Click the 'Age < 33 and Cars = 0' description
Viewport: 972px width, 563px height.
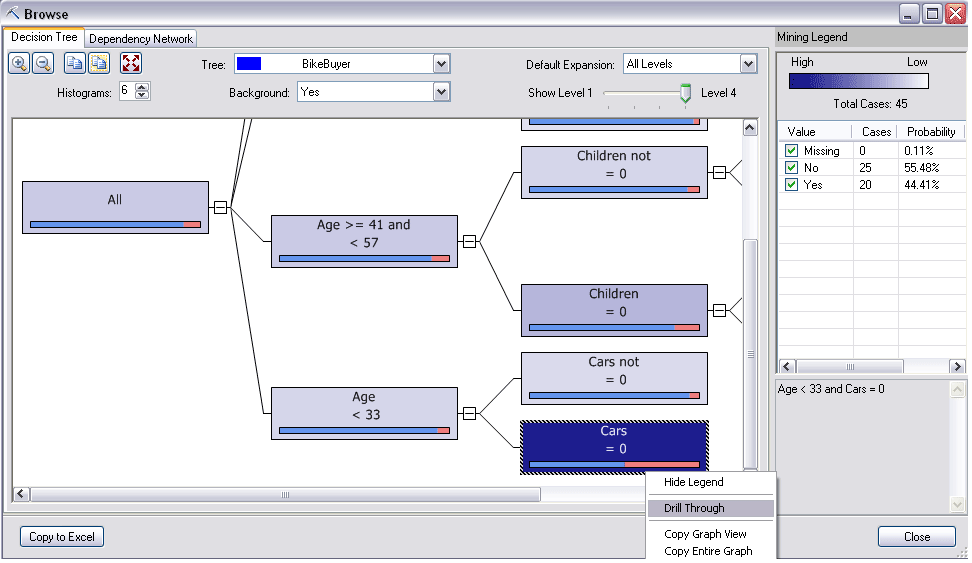coord(831,389)
